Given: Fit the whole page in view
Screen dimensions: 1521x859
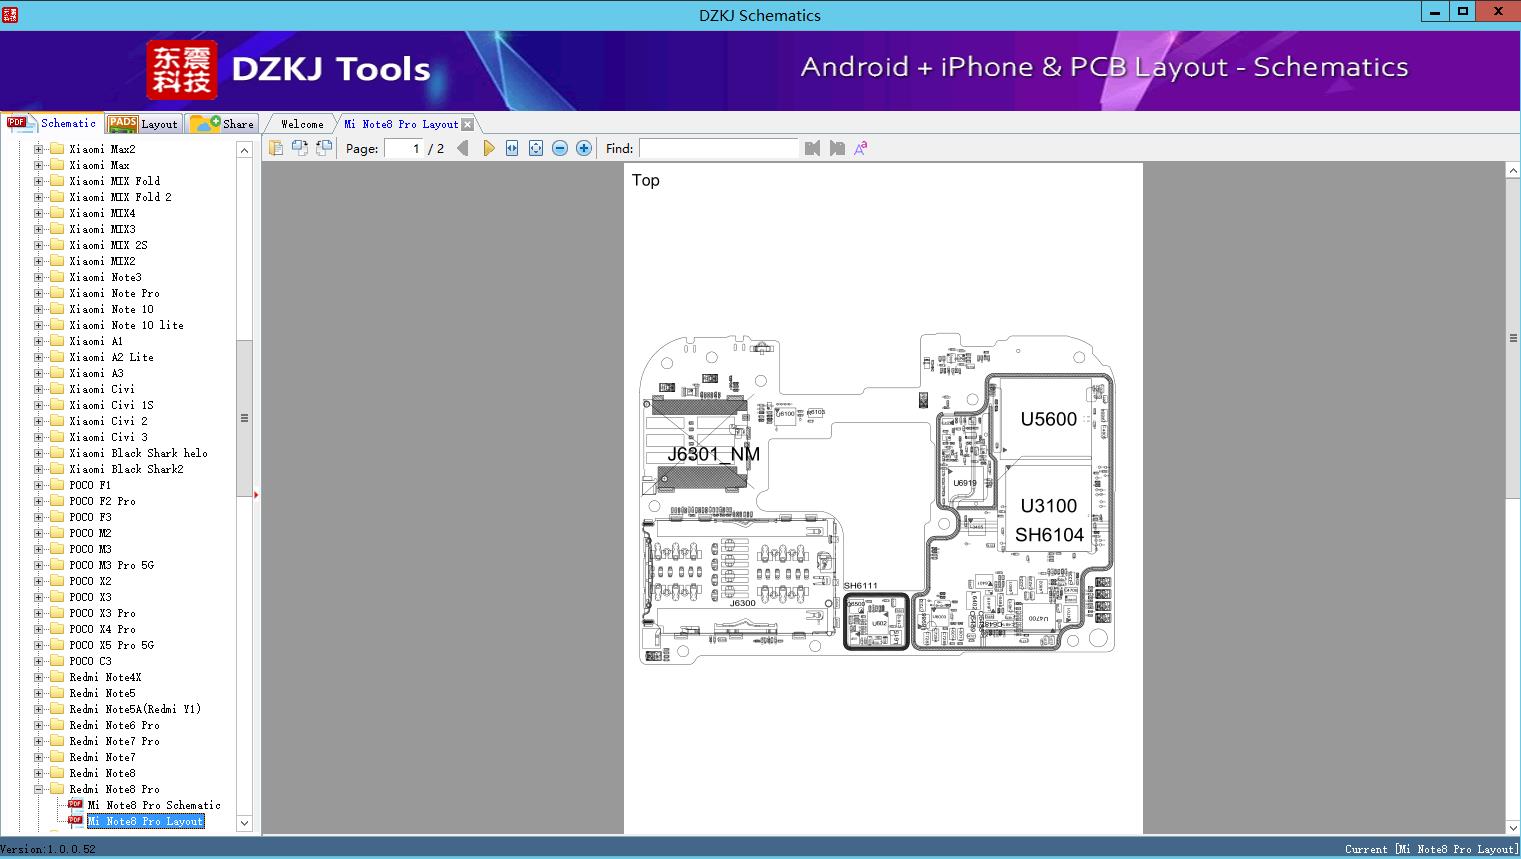Looking at the screenshot, I should pyautogui.click(x=536, y=148).
